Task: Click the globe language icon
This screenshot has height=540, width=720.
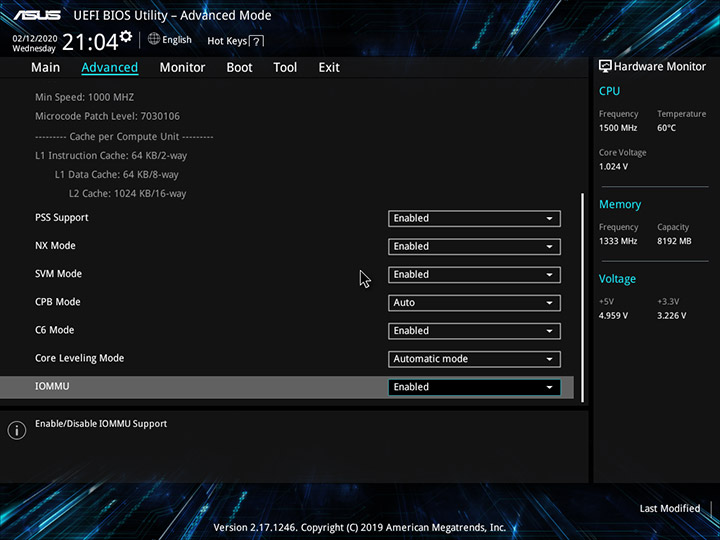Action: [154, 39]
